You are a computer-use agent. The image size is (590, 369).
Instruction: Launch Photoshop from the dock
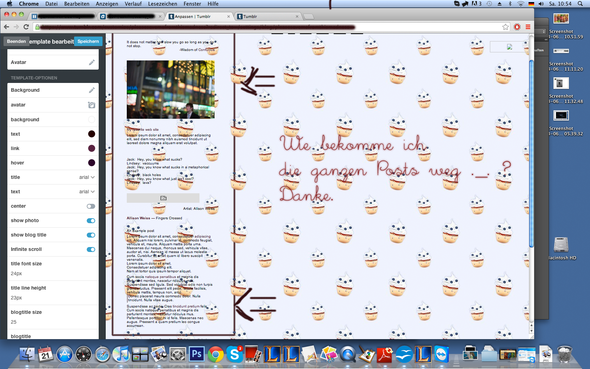[196, 354]
